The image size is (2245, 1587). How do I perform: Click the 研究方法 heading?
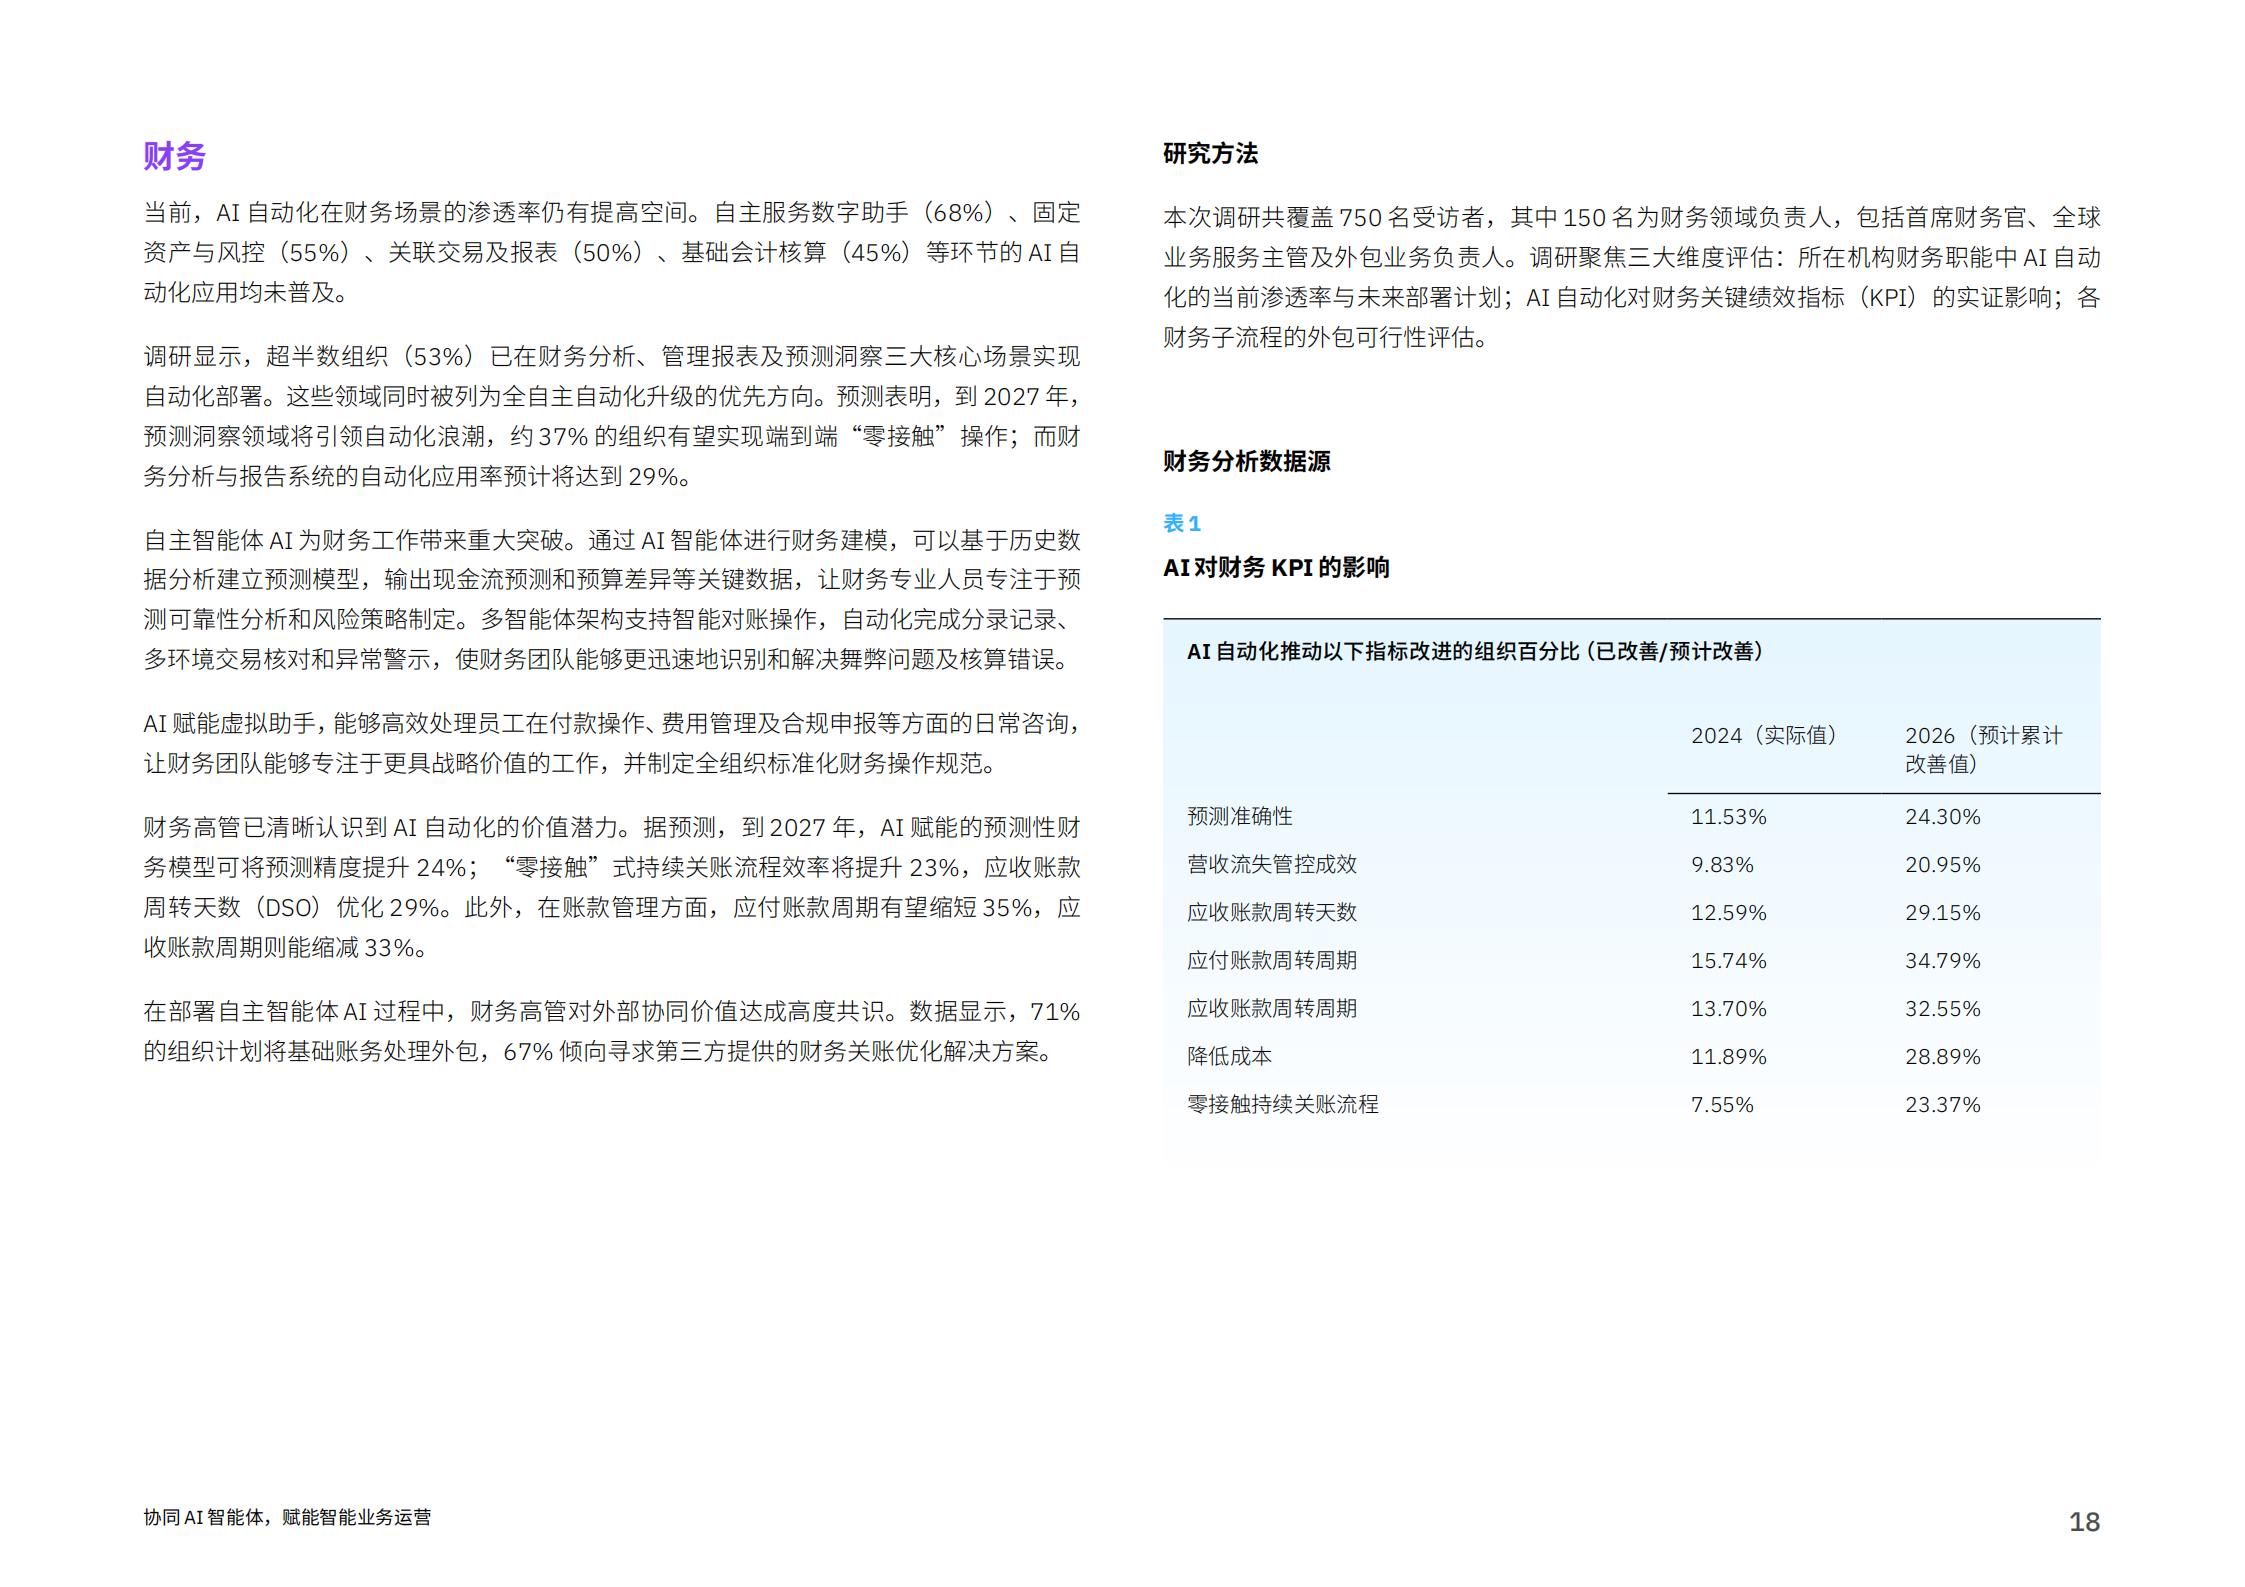[x=1210, y=153]
